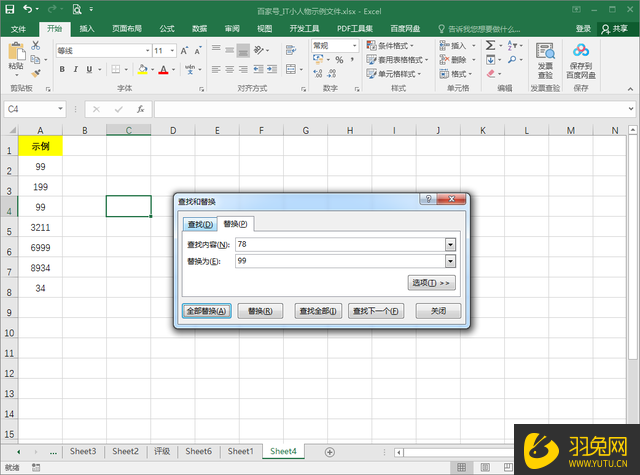Open Conditional Formatting (条件格式) dropdown

(x=390, y=45)
